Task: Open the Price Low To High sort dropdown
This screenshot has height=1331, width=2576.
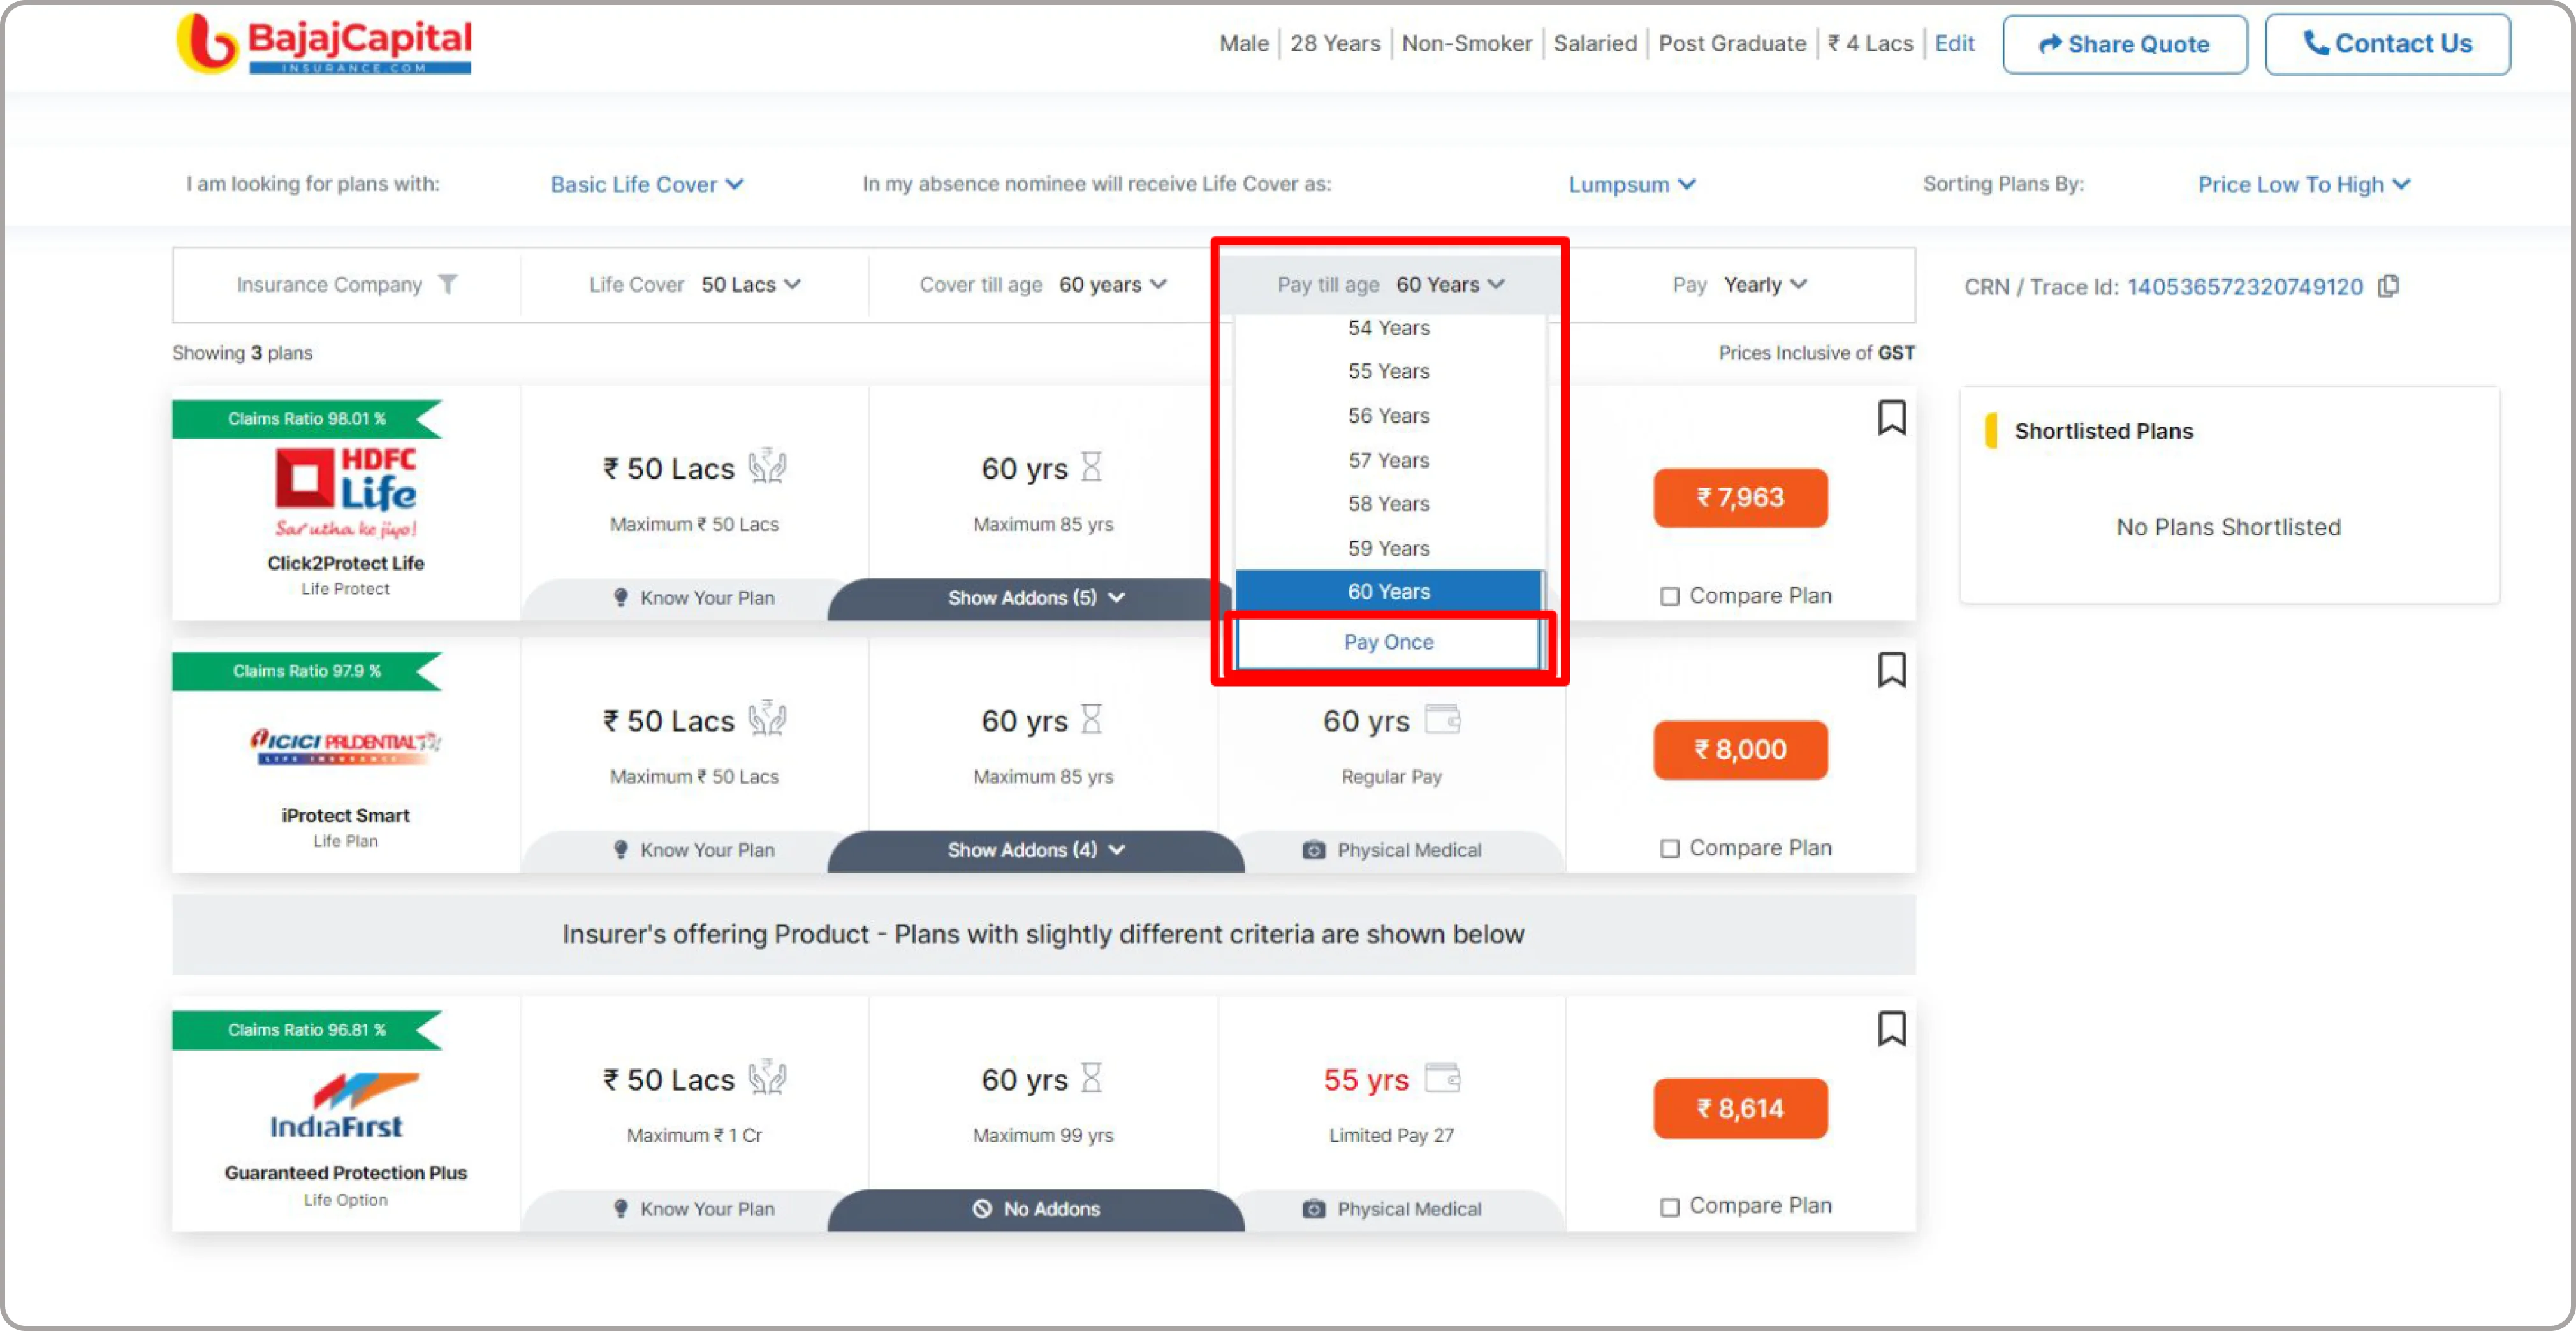Action: [x=2303, y=185]
